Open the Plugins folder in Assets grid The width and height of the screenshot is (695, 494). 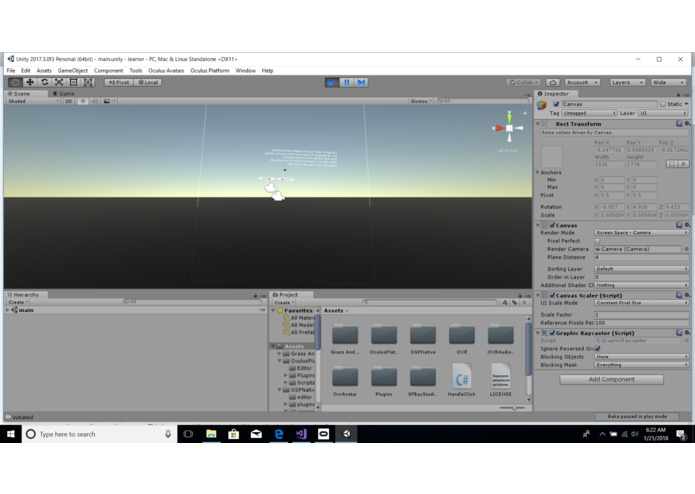click(383, 380)
